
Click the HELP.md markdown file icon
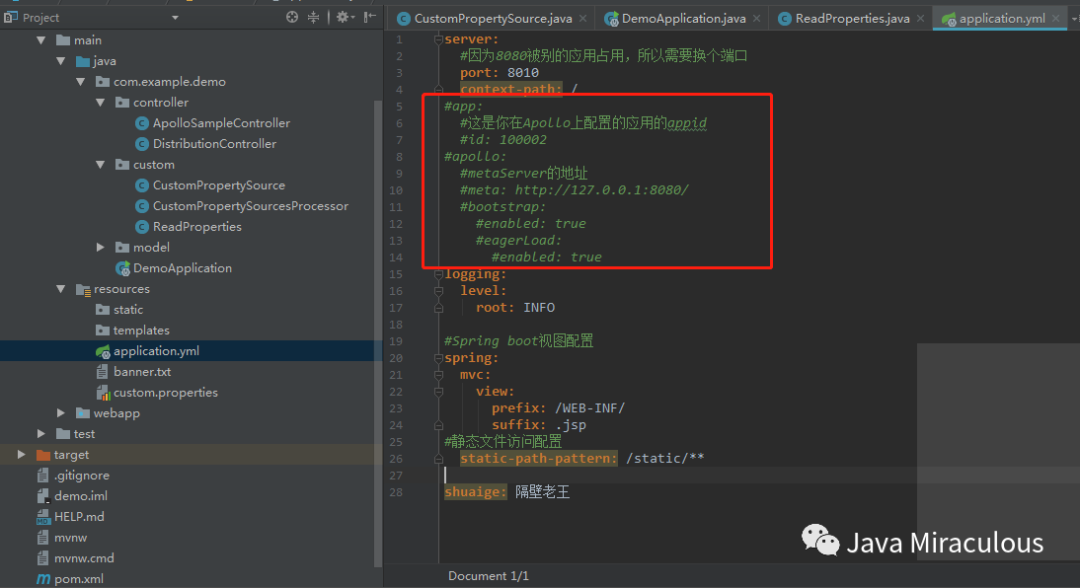pos(43,516)
